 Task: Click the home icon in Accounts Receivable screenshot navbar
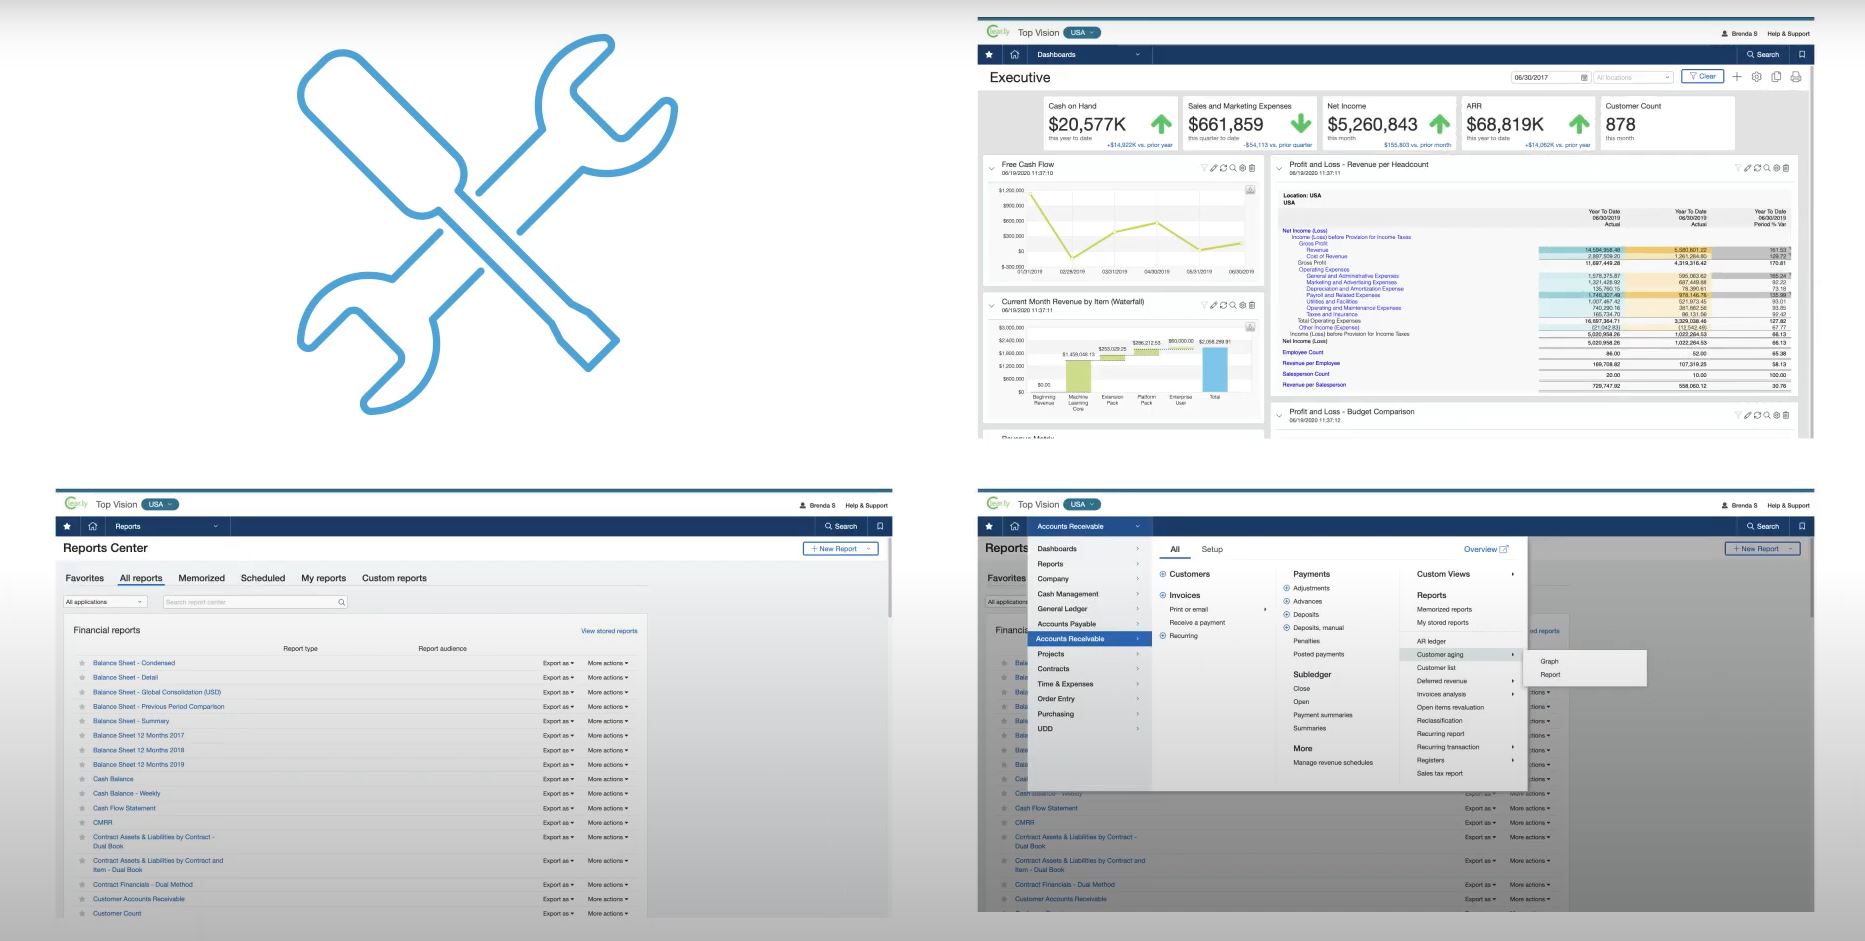(1014, 526)
